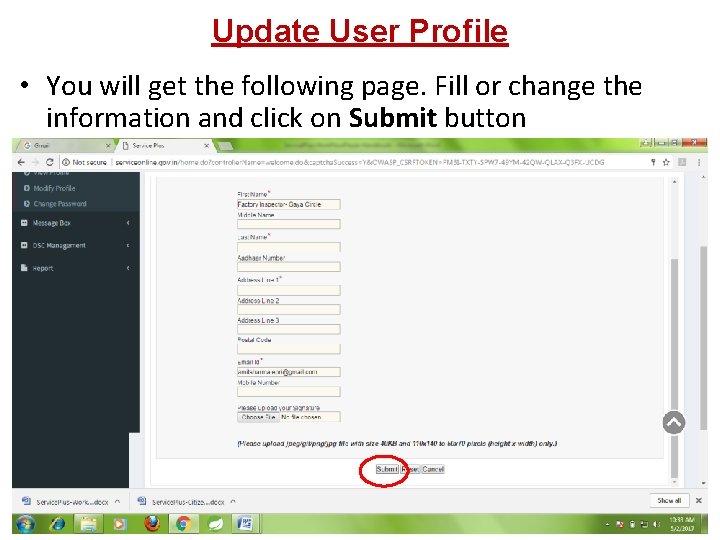
Task: Click the Reset button
Action: 410,469
